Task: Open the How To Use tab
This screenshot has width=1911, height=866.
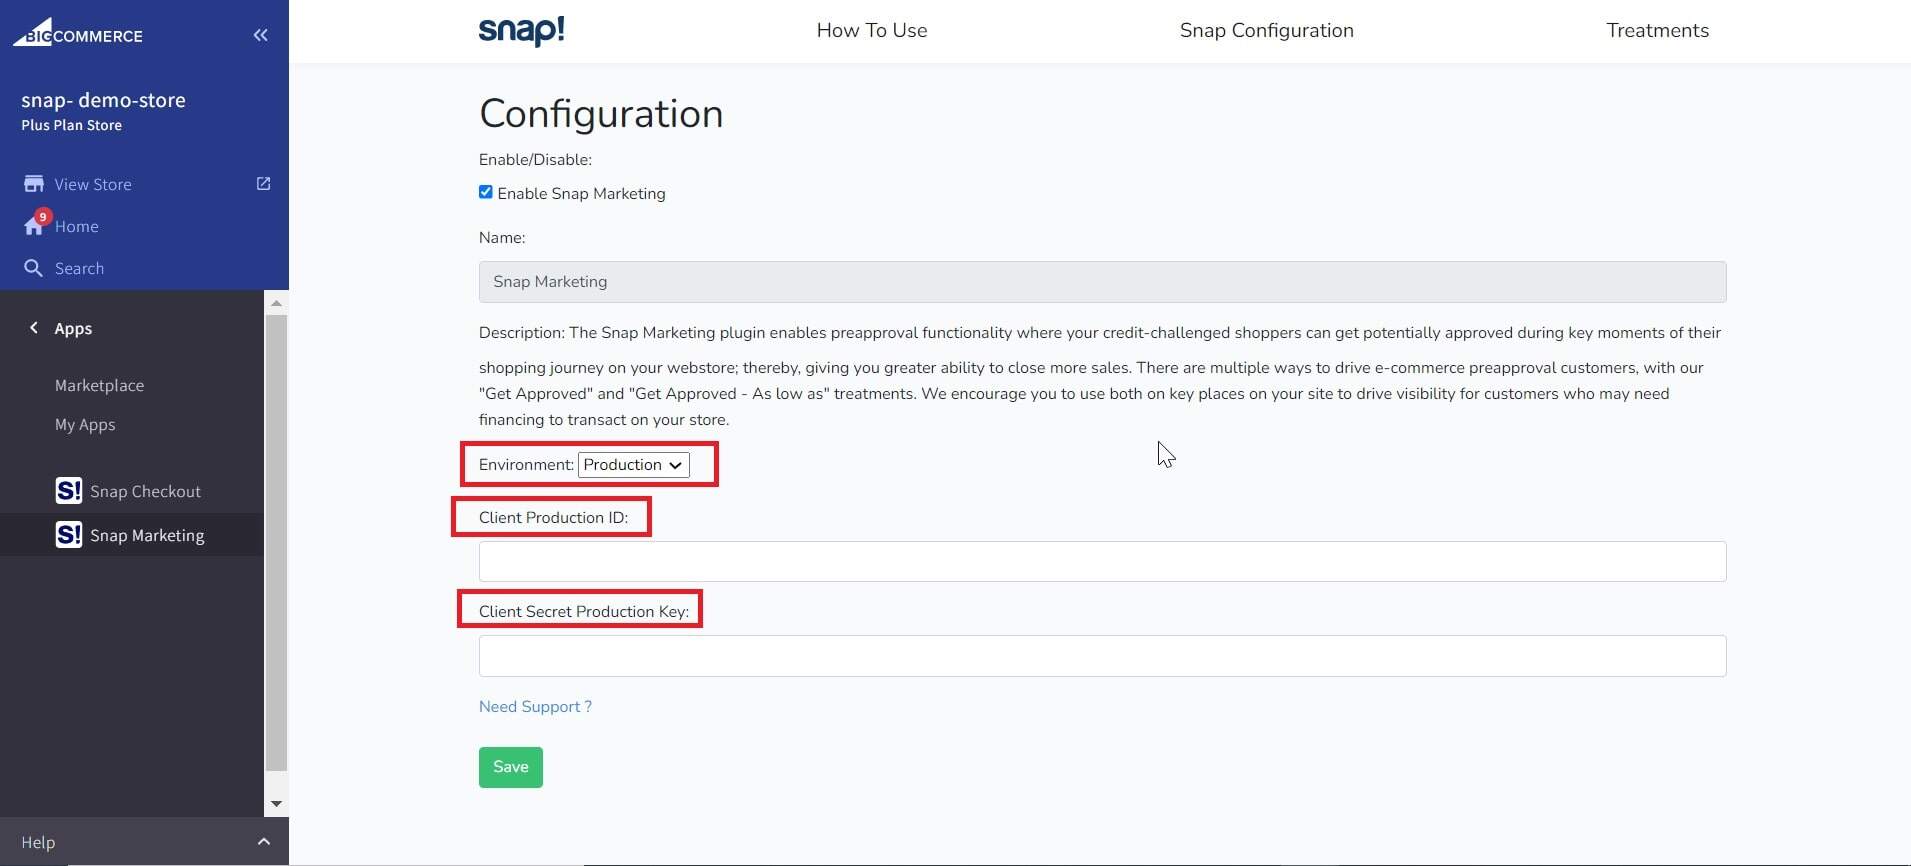Action: tap(872, 31)
